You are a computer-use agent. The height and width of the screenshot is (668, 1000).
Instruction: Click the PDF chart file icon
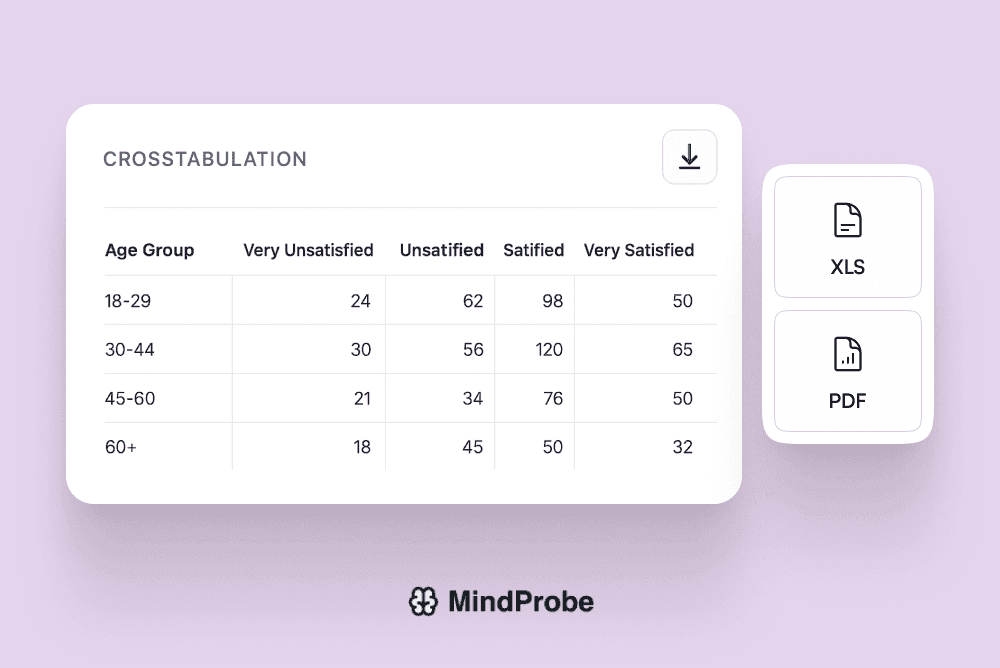pyautogui.click(x=847, y=354)
